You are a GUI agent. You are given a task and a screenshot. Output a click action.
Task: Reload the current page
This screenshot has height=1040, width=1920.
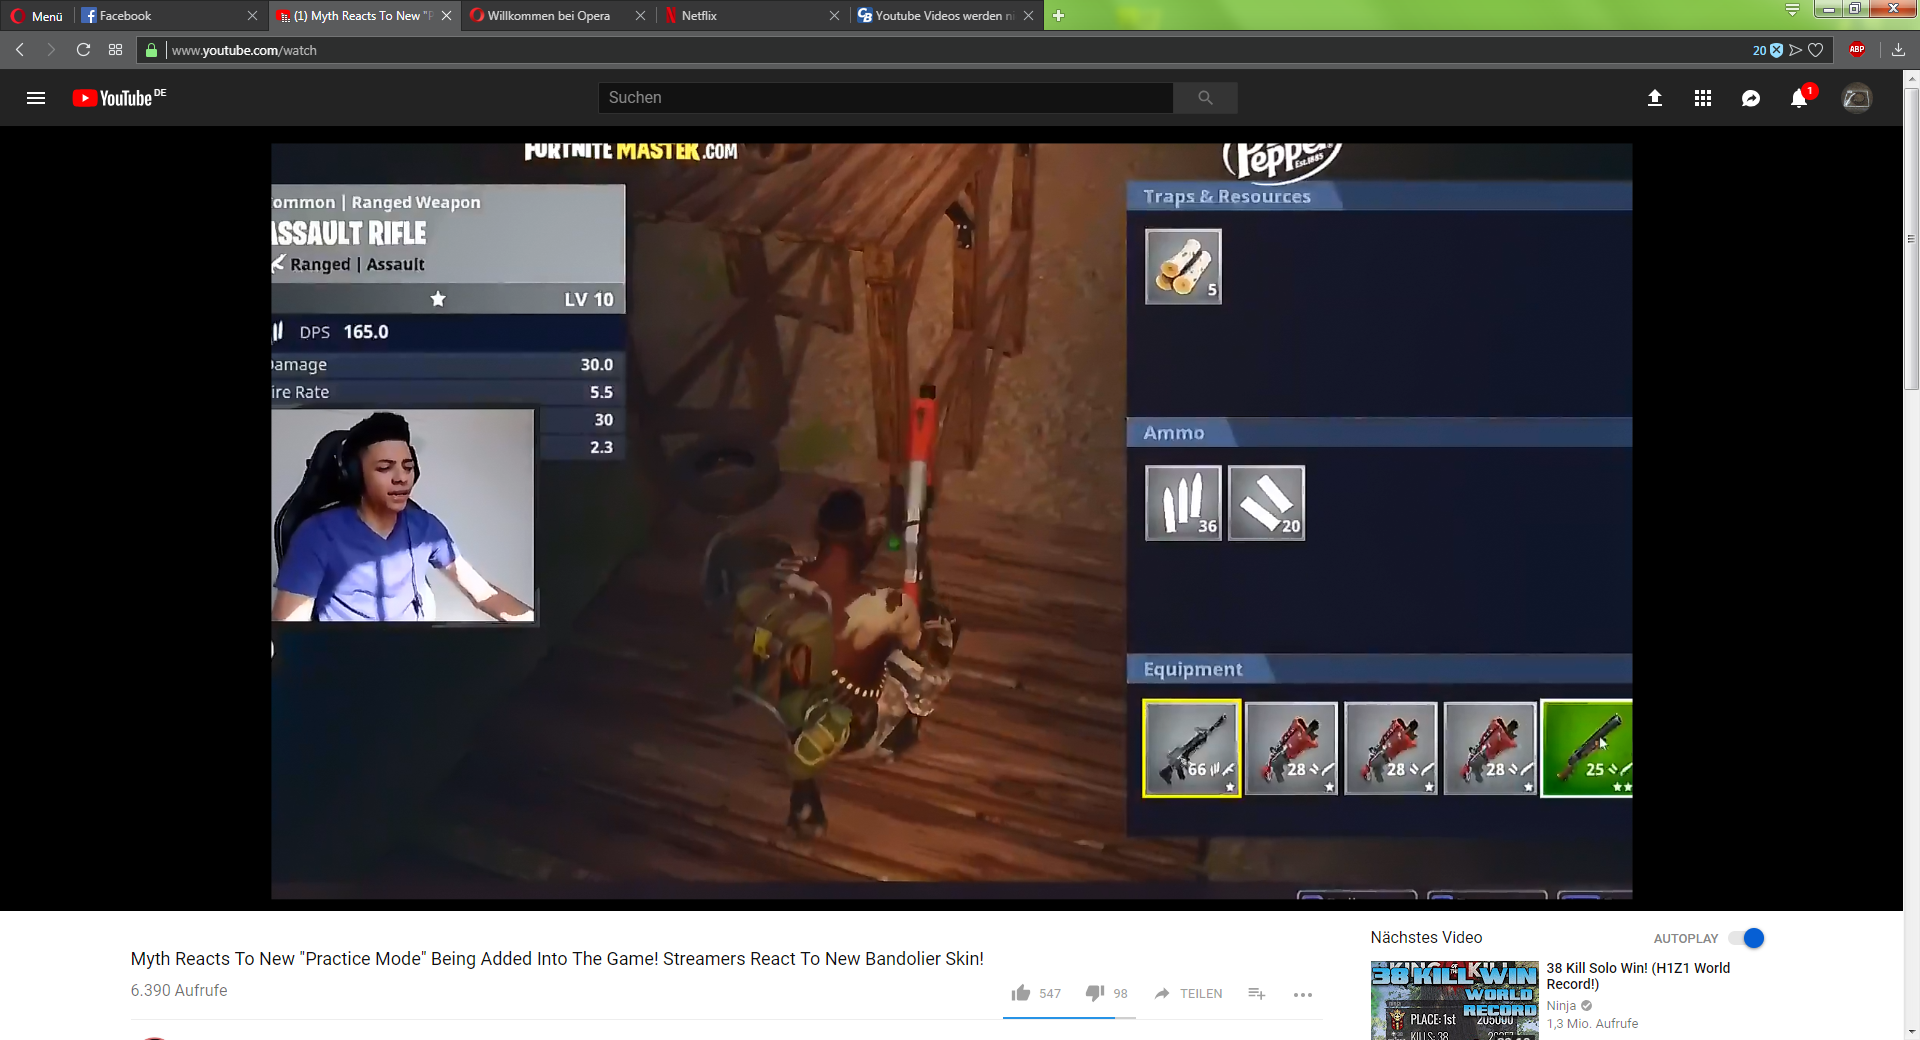83,50
